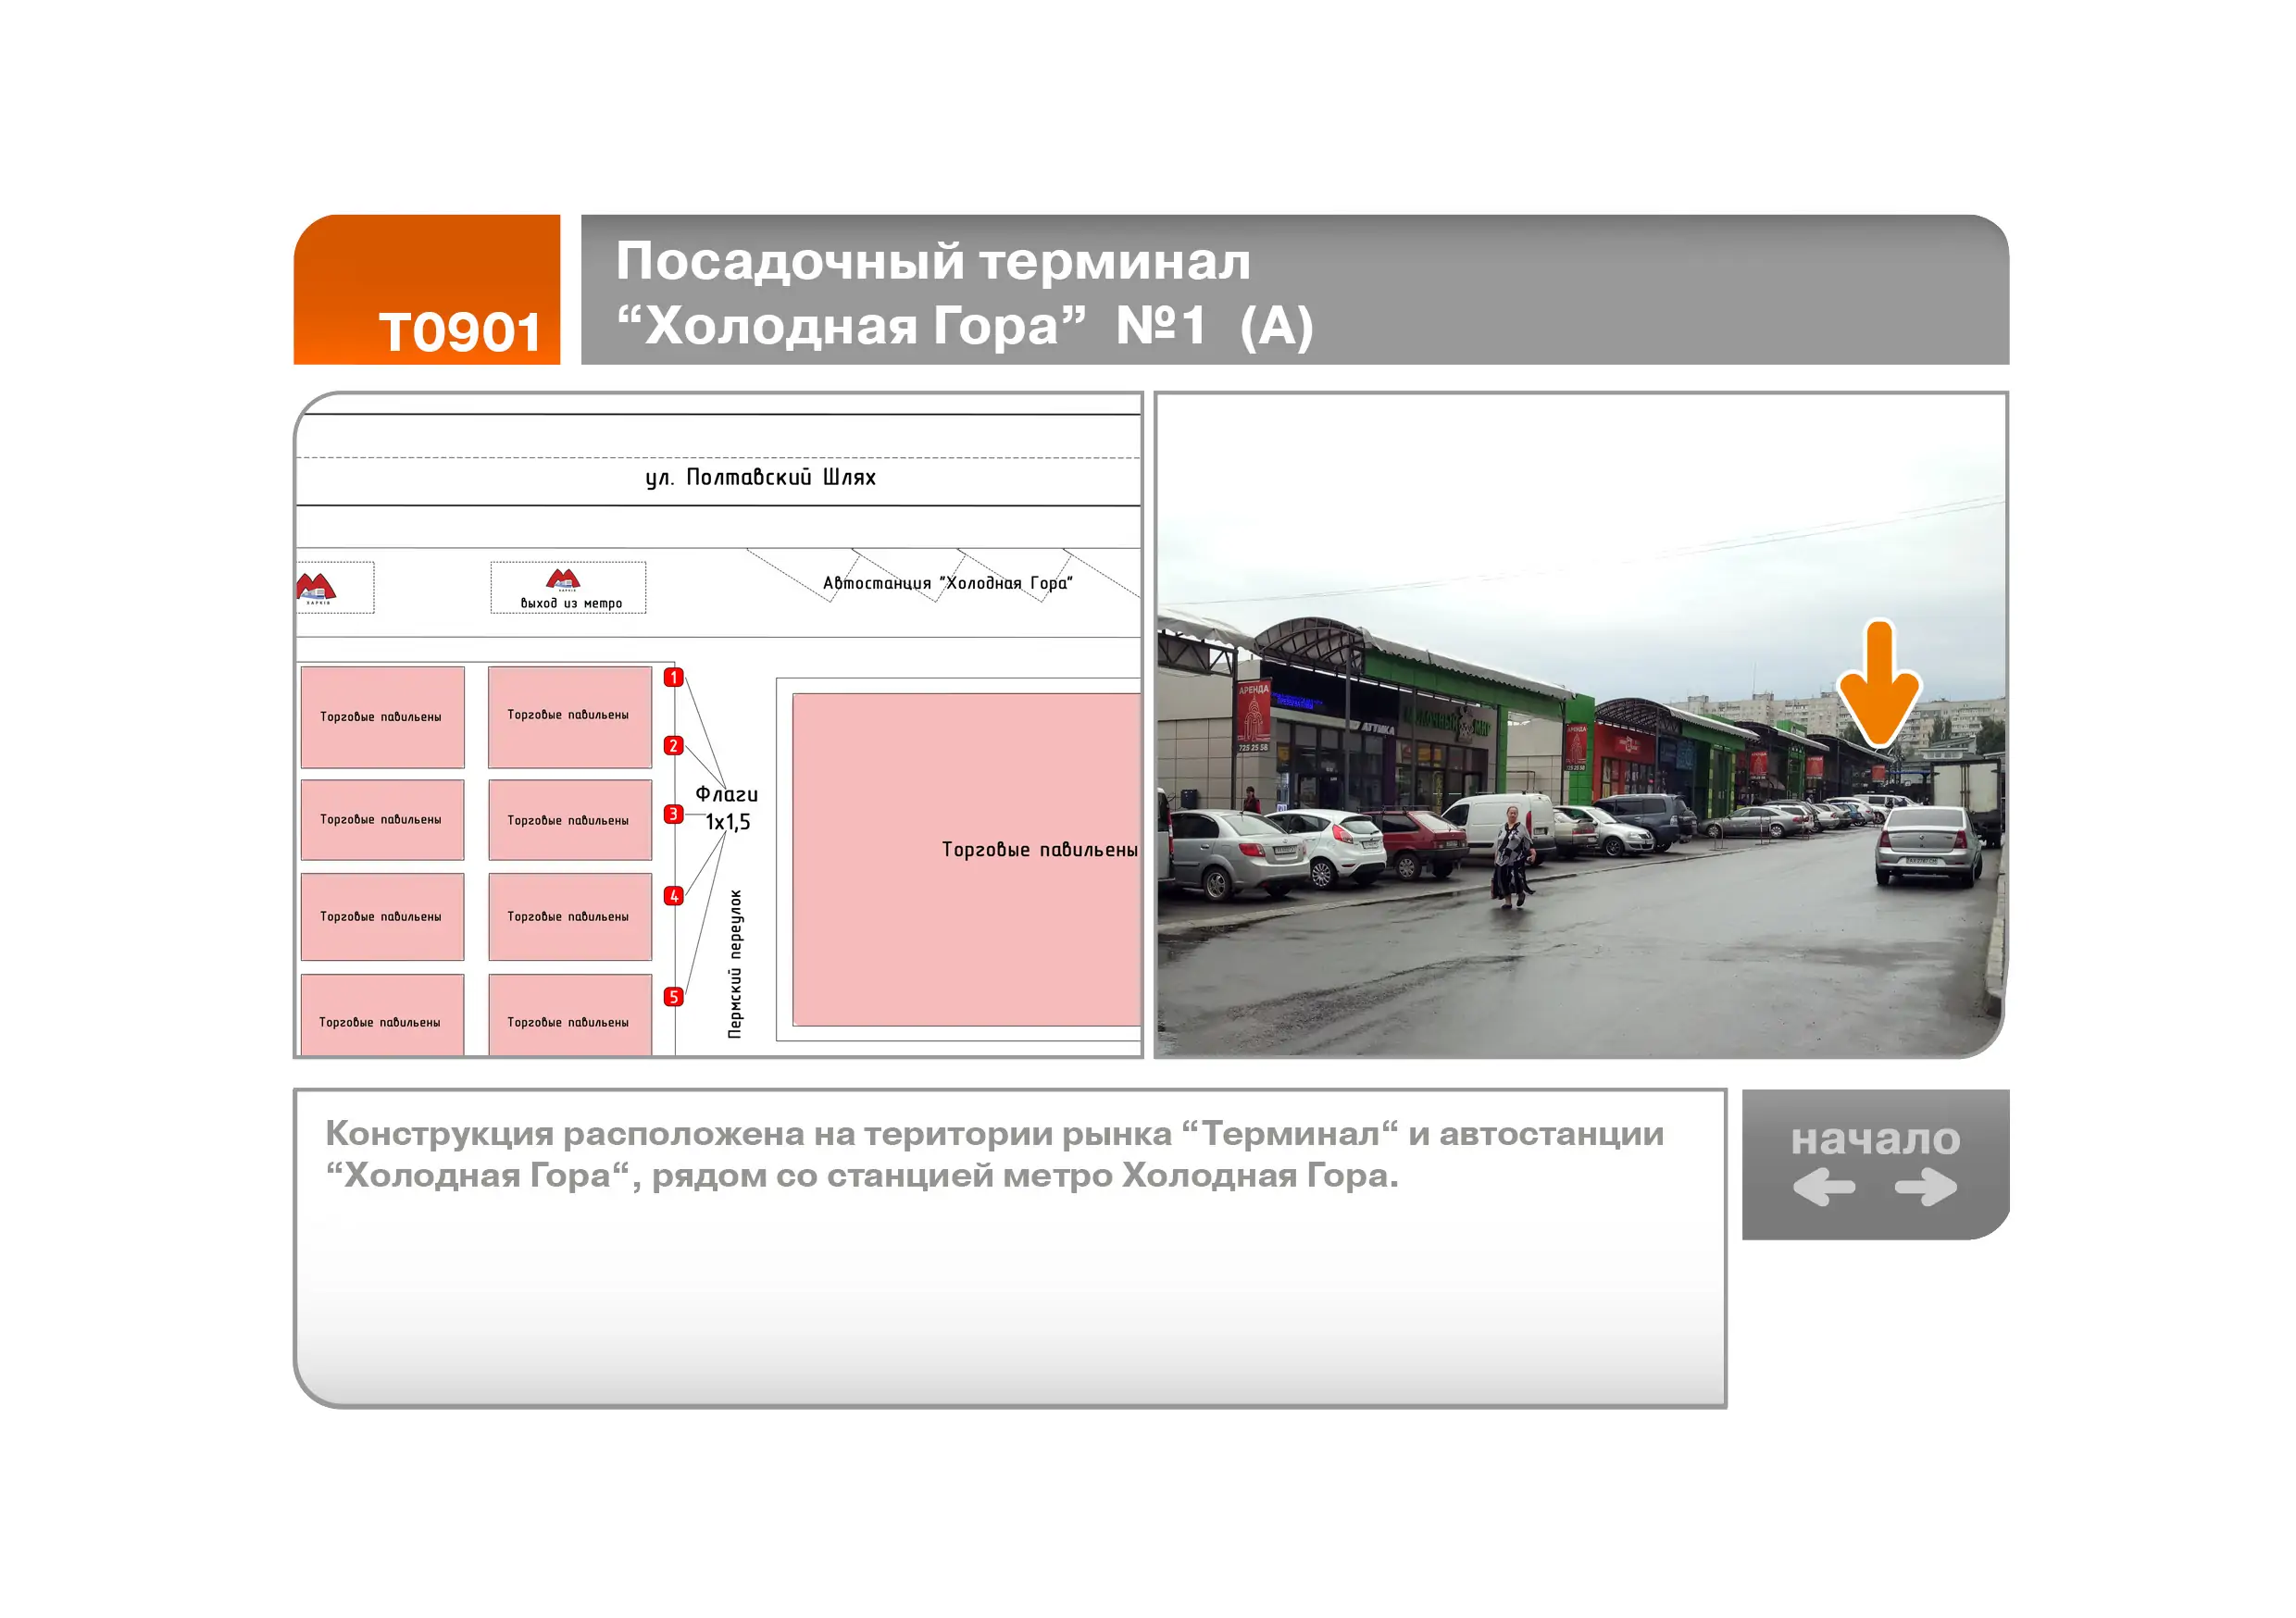
Task: Click the metro logo above 'выход из метро'
Action: tap(563, 579)
